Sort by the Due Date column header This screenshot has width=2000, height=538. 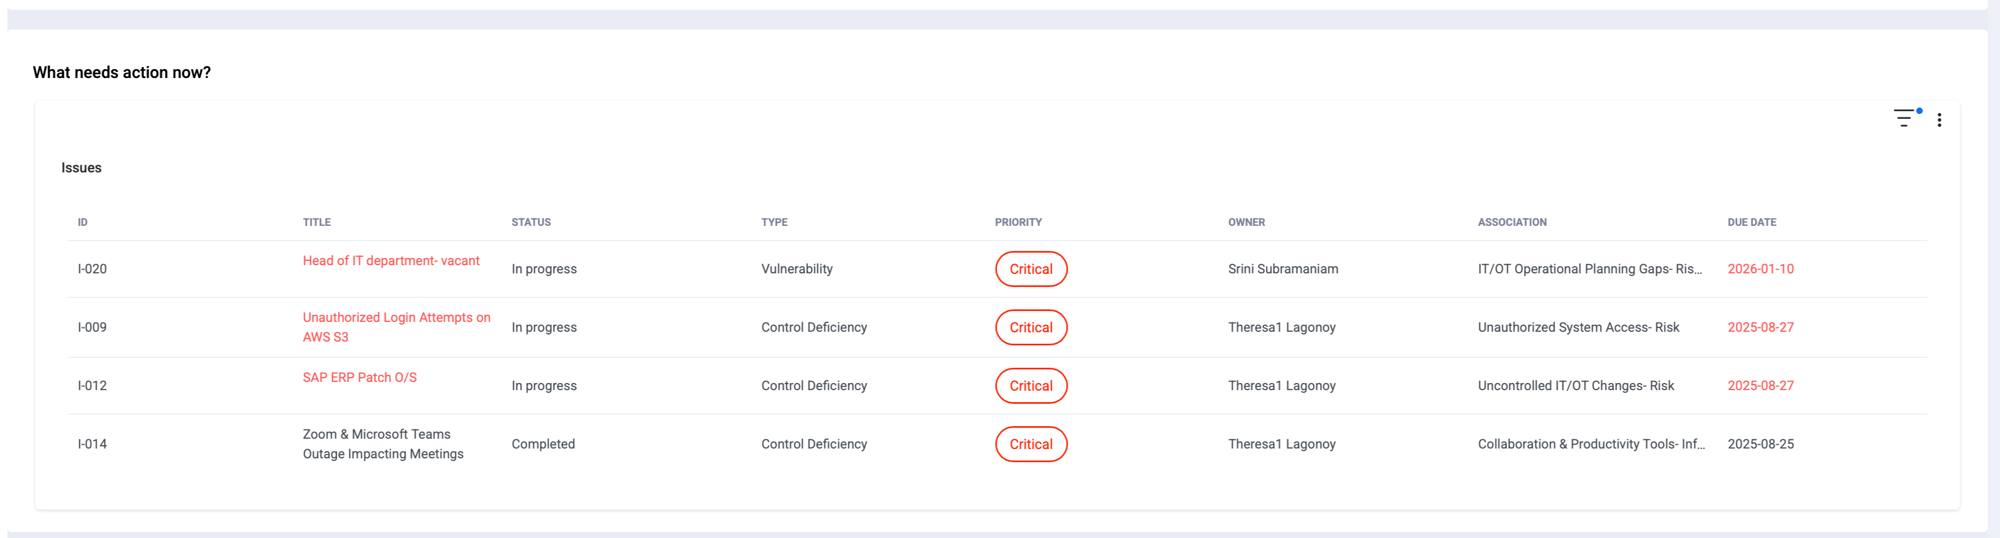1751,222
